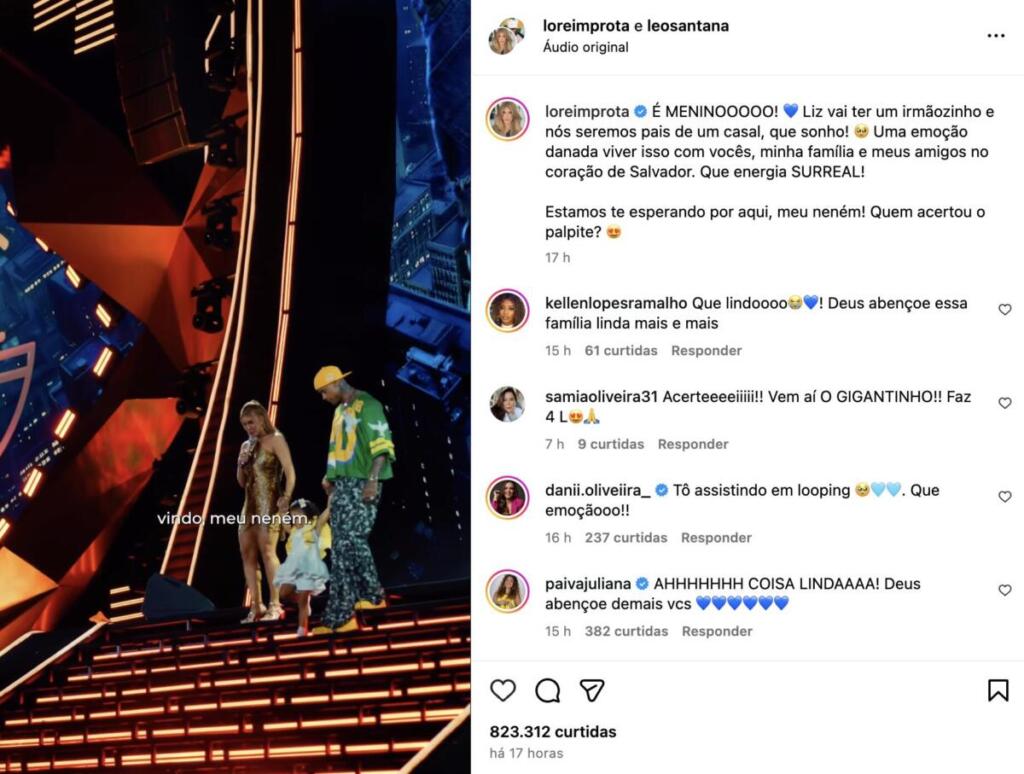Open the loreimprota caption avatar story

pyautogui.click(x=507, y=120)
